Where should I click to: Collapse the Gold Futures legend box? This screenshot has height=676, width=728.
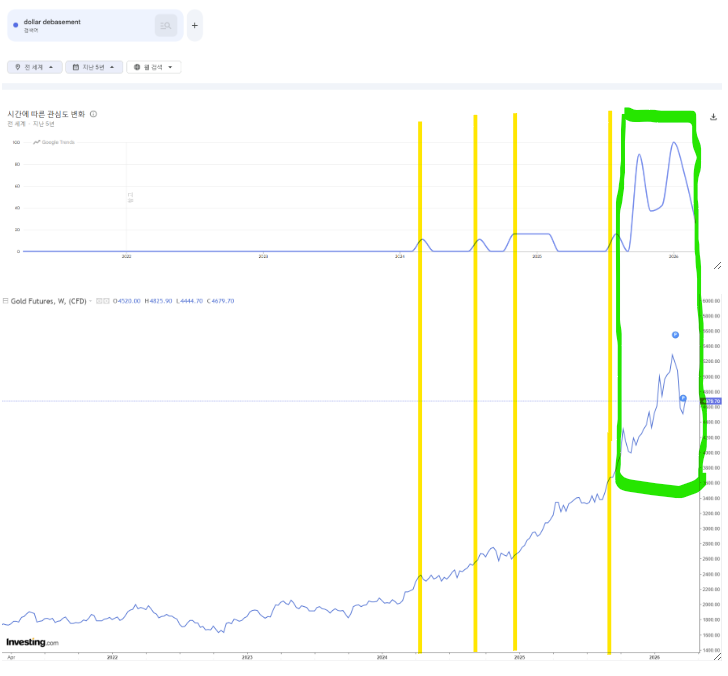tap(6, 300)
